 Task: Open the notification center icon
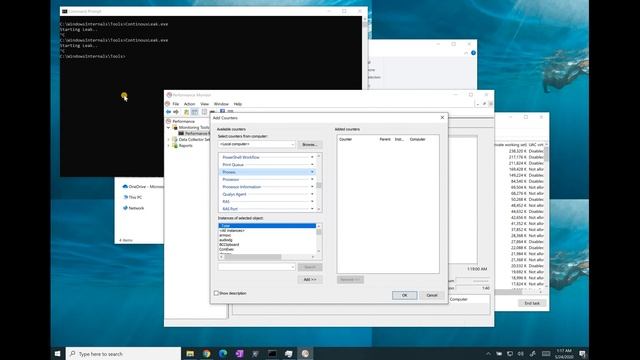[x=582, y=353]
